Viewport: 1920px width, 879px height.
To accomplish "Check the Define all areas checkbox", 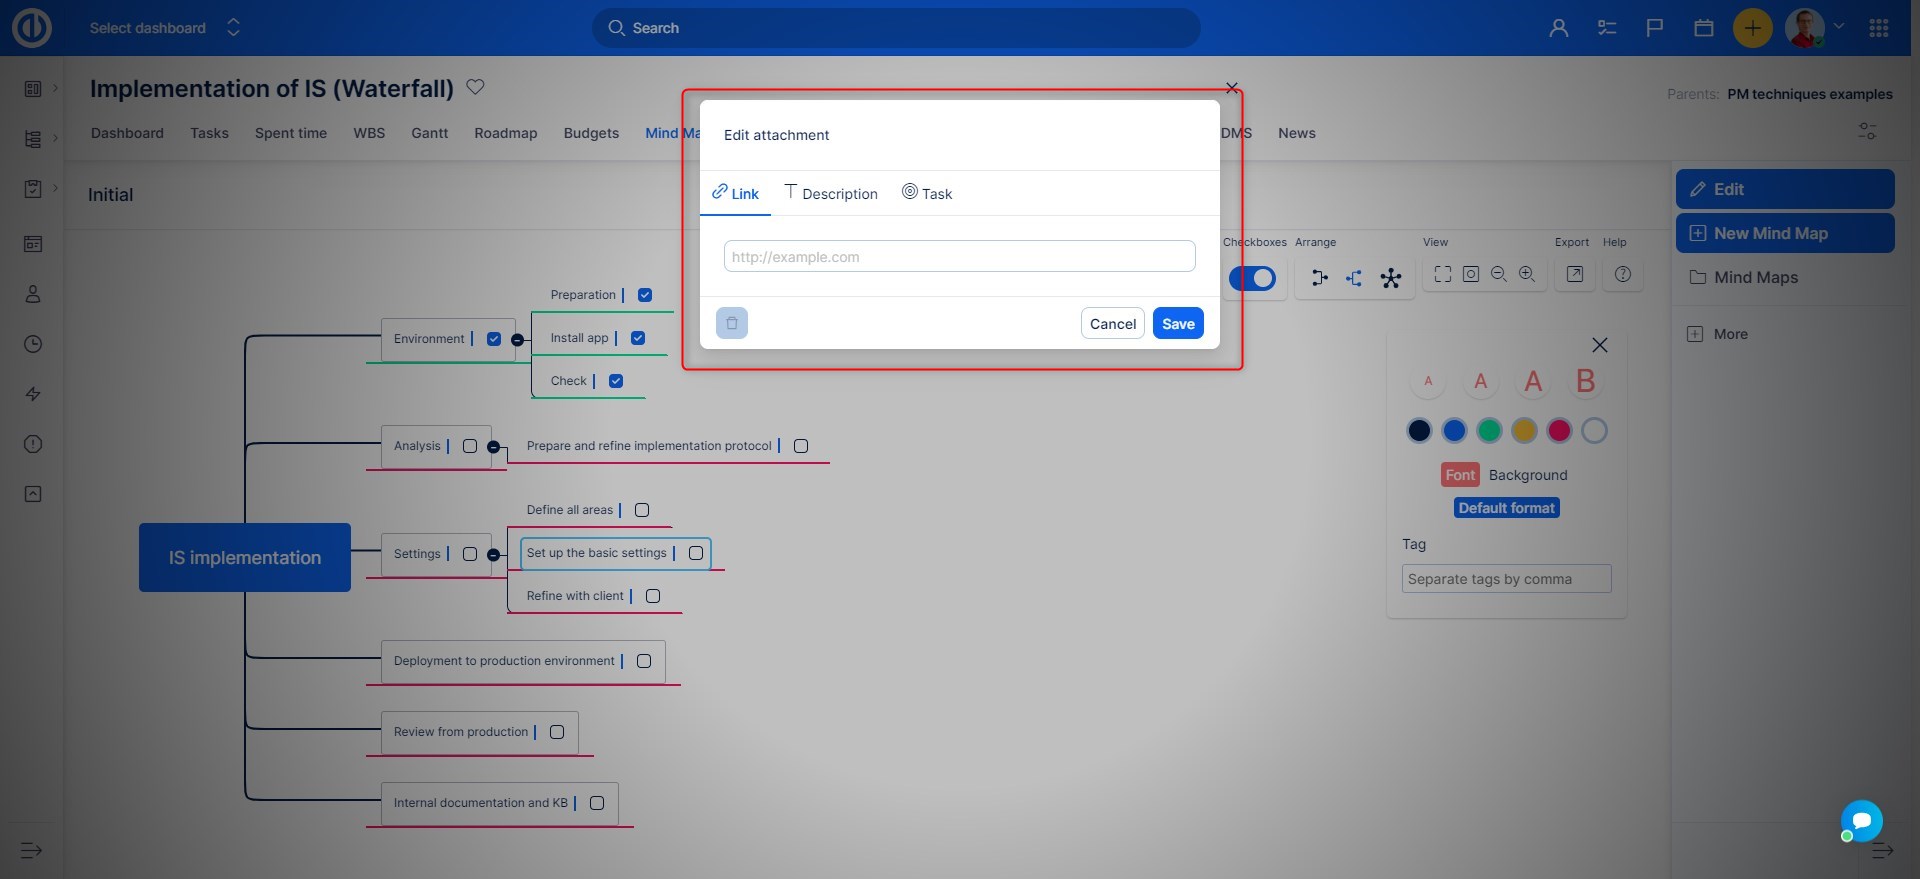I will pyautogui.click(x=642, y=510).
